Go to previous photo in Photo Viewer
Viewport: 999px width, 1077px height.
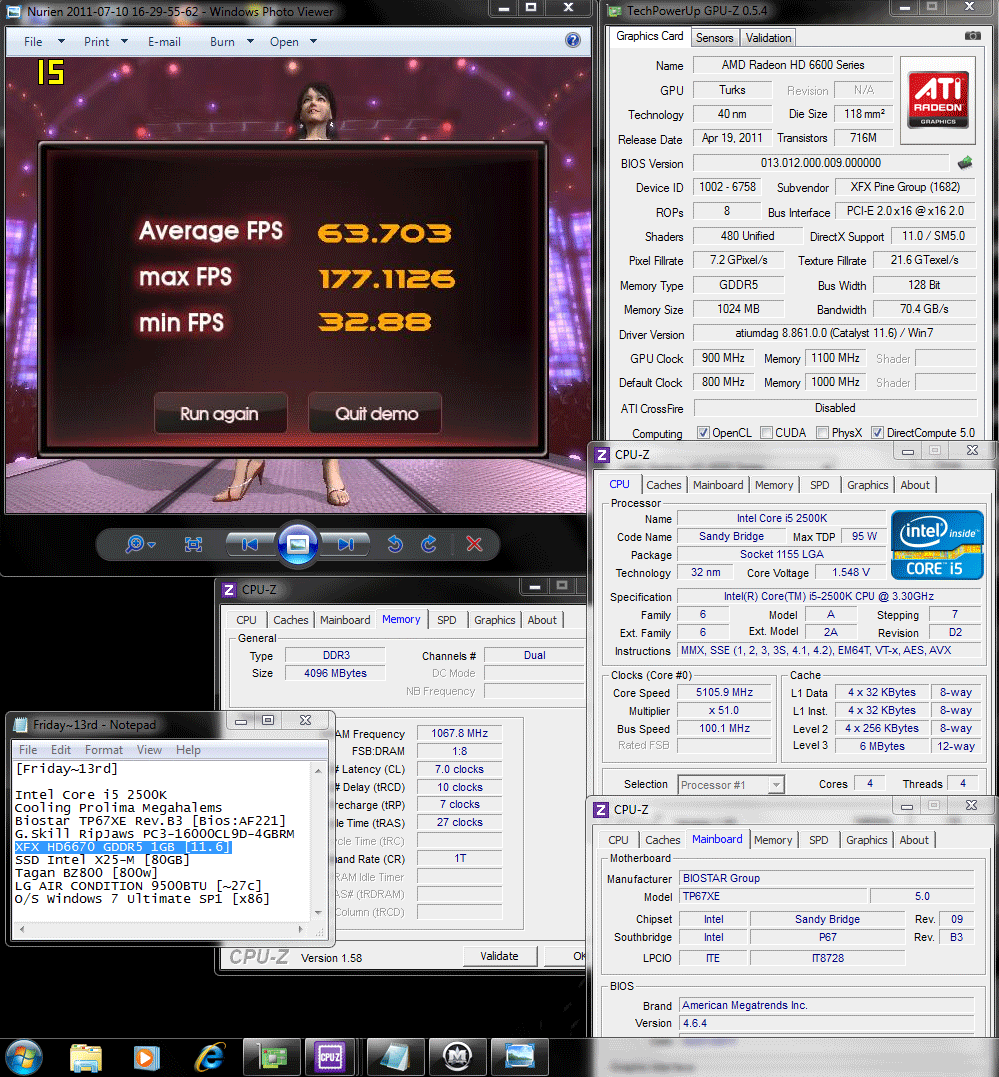(250, 545)
